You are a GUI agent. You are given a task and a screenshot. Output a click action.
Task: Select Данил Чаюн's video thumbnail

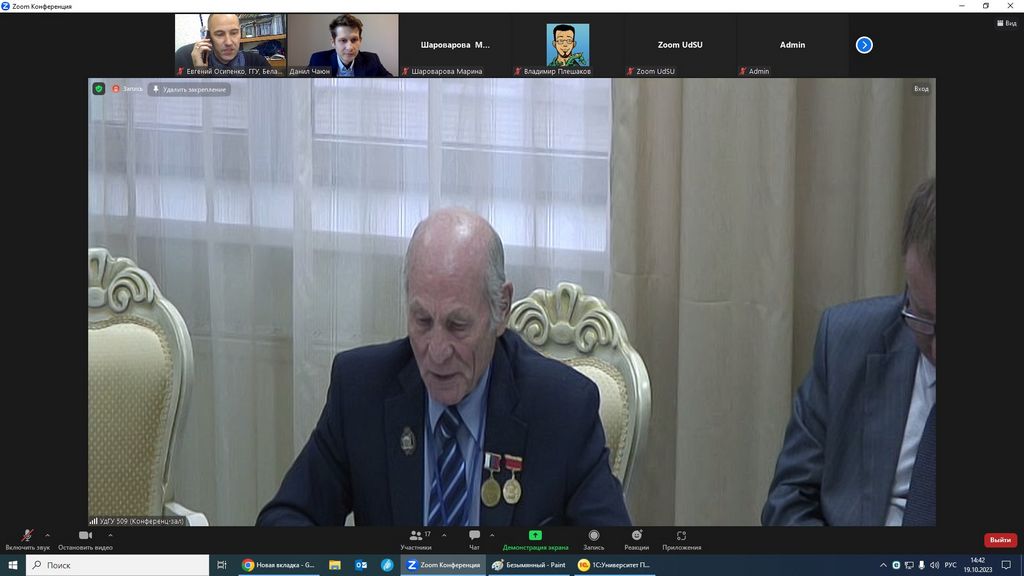(343, 45)
